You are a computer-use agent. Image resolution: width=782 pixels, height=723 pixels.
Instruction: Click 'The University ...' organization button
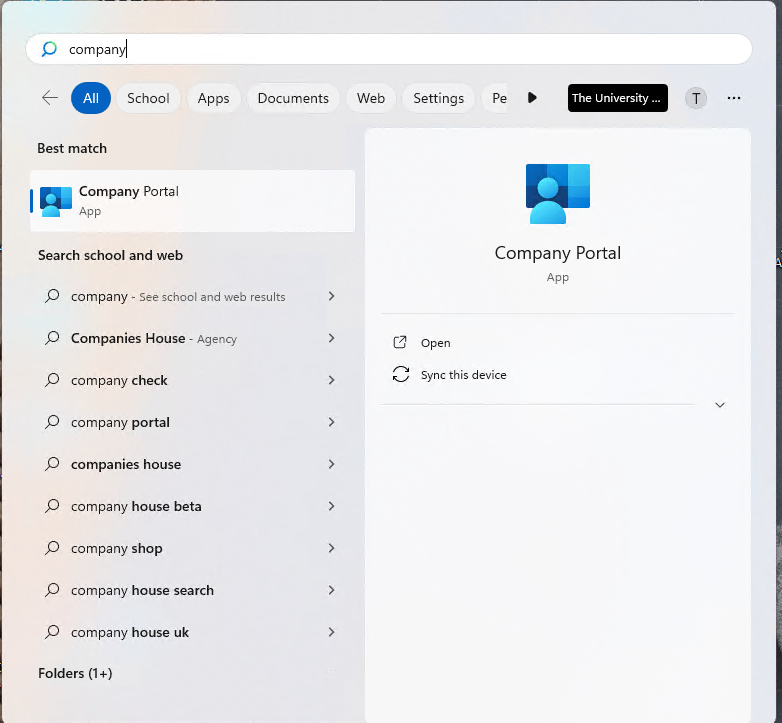[617, 98]
